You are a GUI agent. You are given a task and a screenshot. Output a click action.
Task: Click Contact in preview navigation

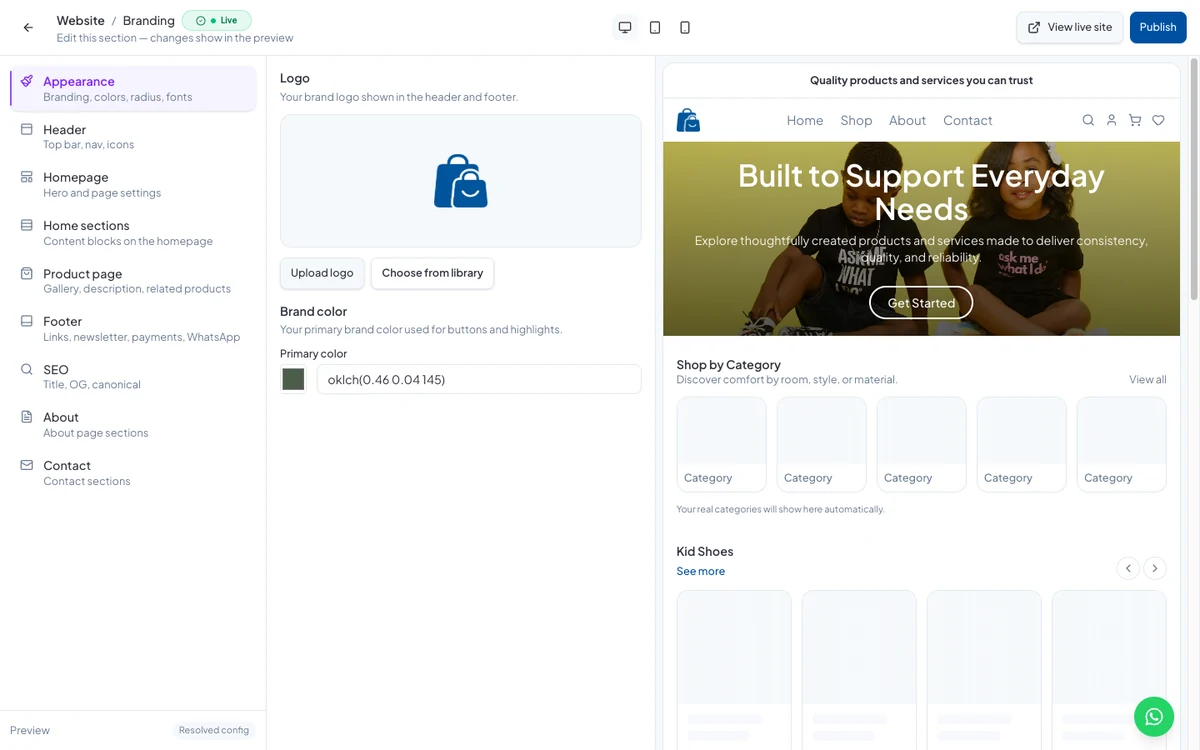[x=967, y=120]
